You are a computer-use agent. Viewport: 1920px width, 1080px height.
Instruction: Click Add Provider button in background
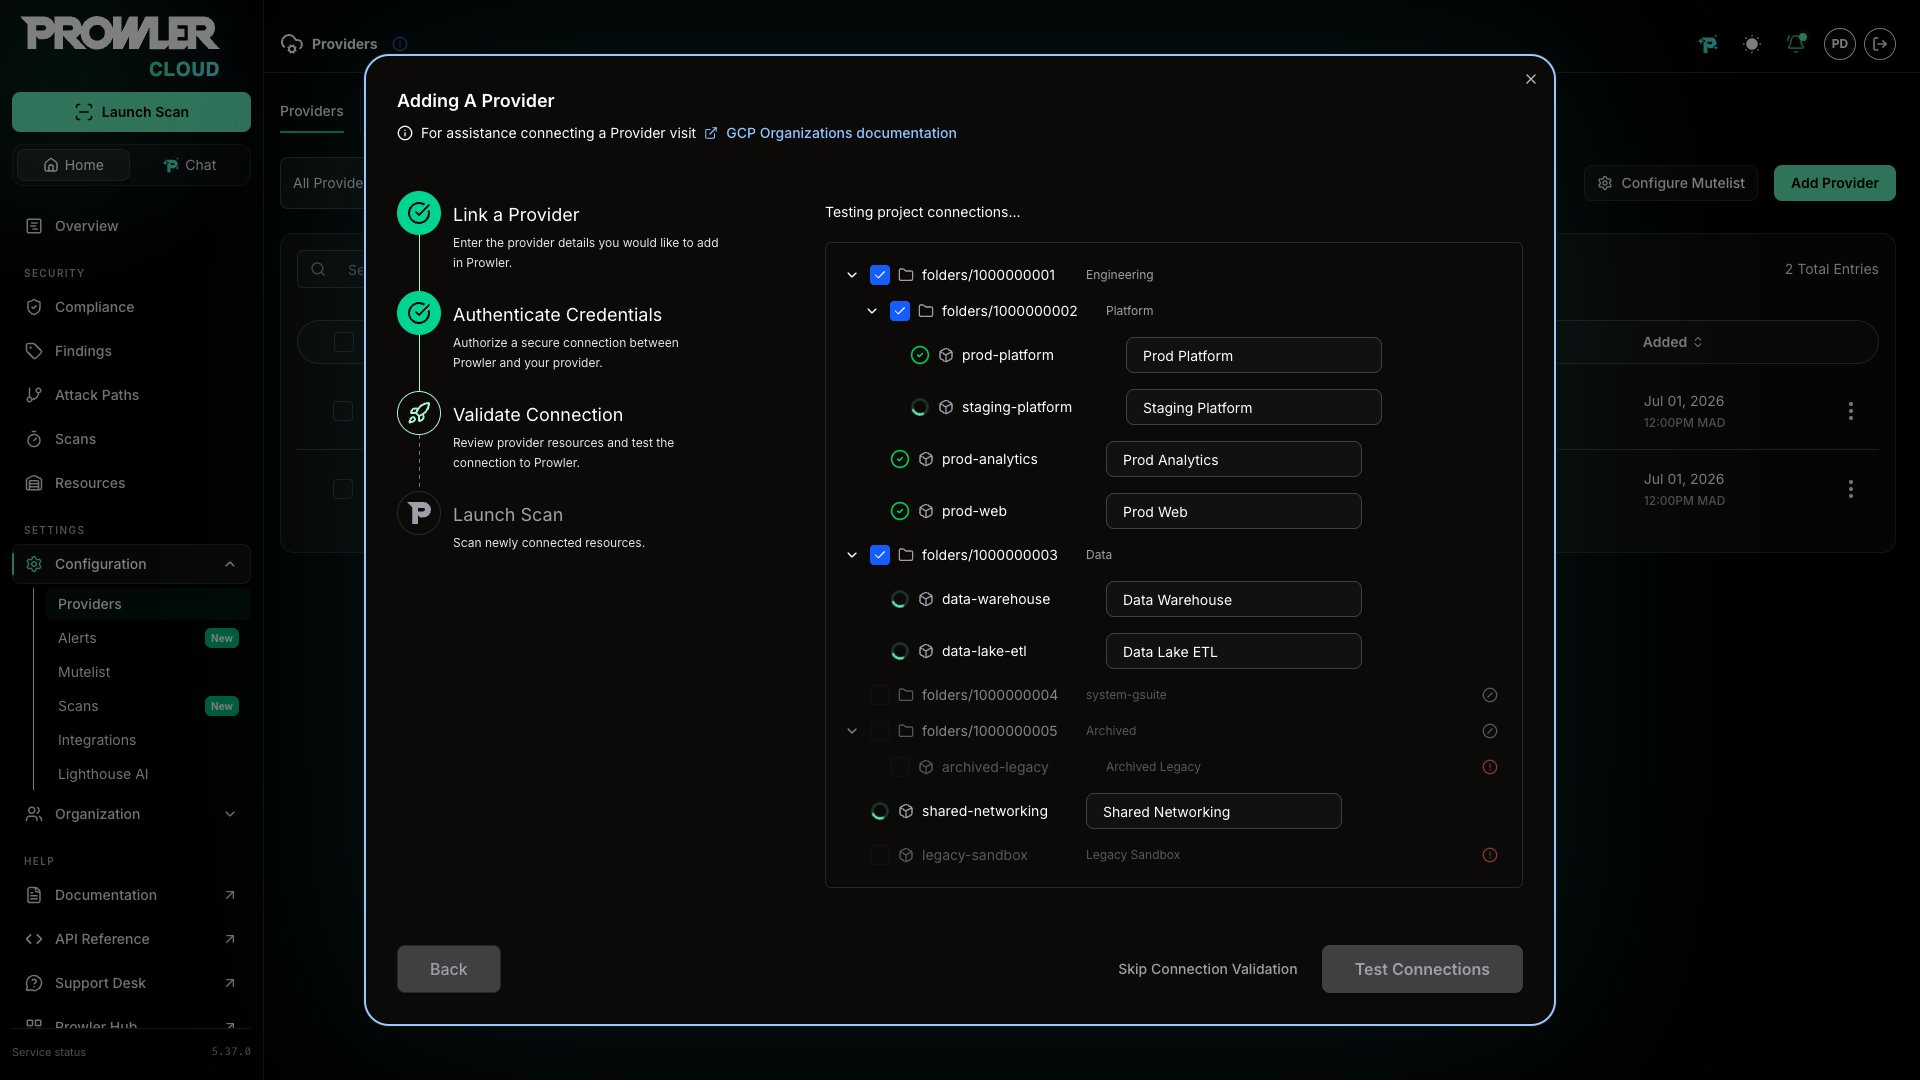coord(1835,183)
